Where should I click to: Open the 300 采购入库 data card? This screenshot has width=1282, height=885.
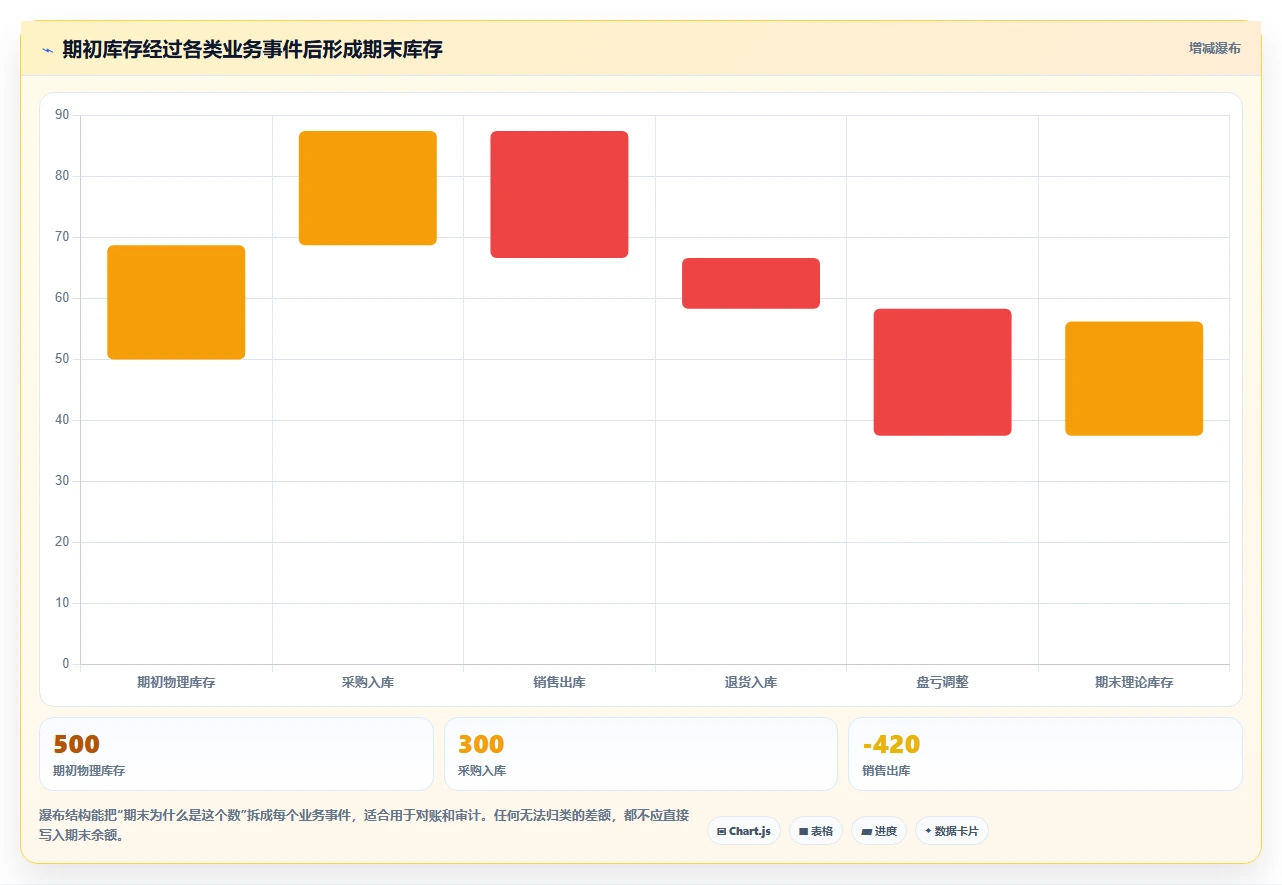click(641, 754)
